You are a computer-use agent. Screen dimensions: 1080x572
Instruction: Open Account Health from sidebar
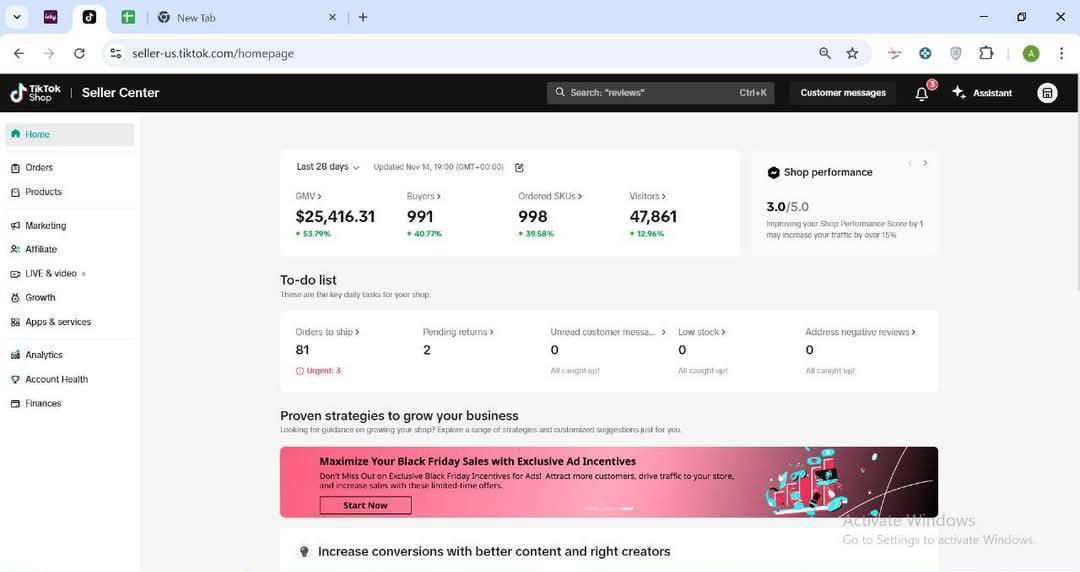[x=56, y=379]
